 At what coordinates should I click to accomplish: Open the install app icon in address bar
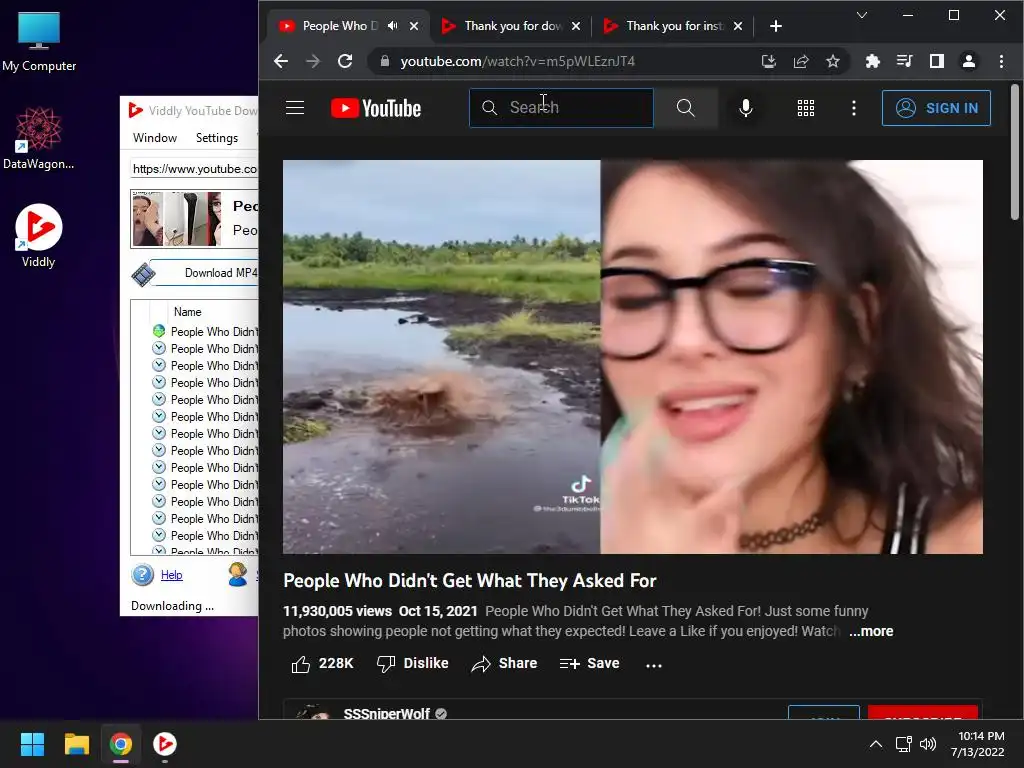click(769, 61)
